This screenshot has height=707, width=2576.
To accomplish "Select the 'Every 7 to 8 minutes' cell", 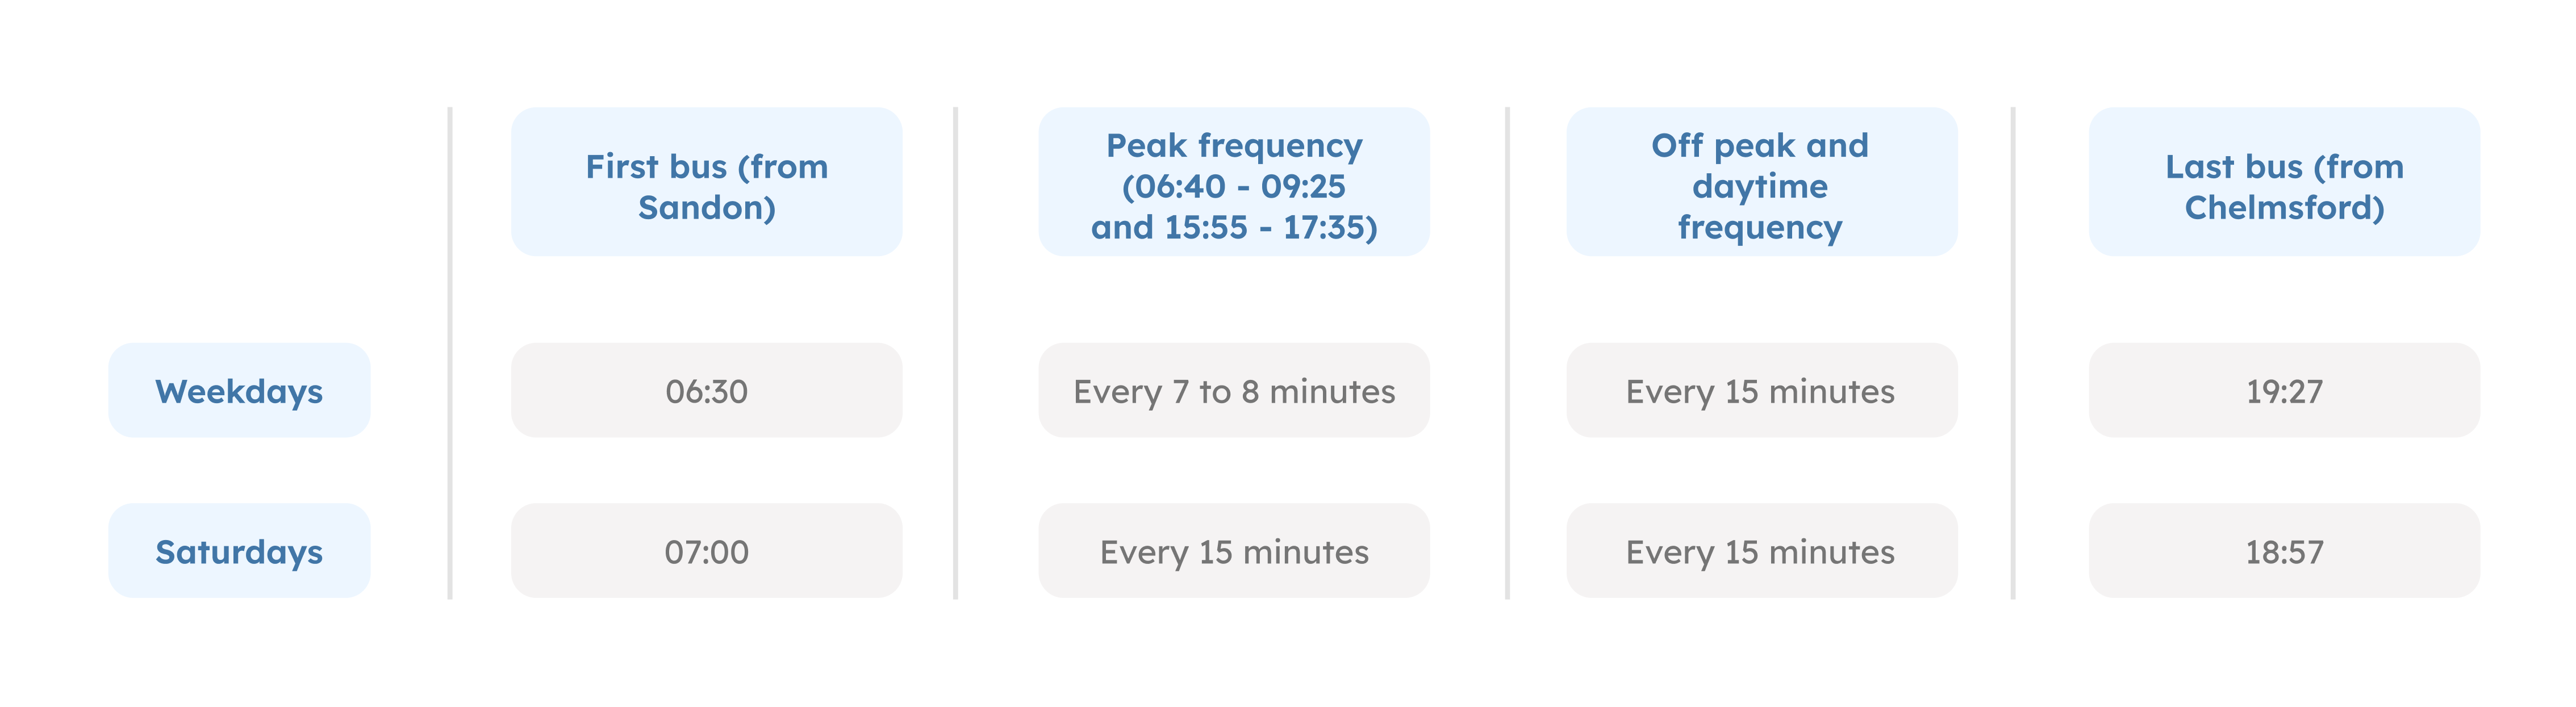I will 1233,391.
